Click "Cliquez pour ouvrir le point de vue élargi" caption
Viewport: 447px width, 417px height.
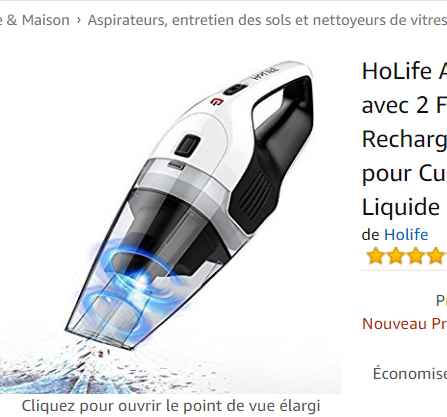[171, 406]
